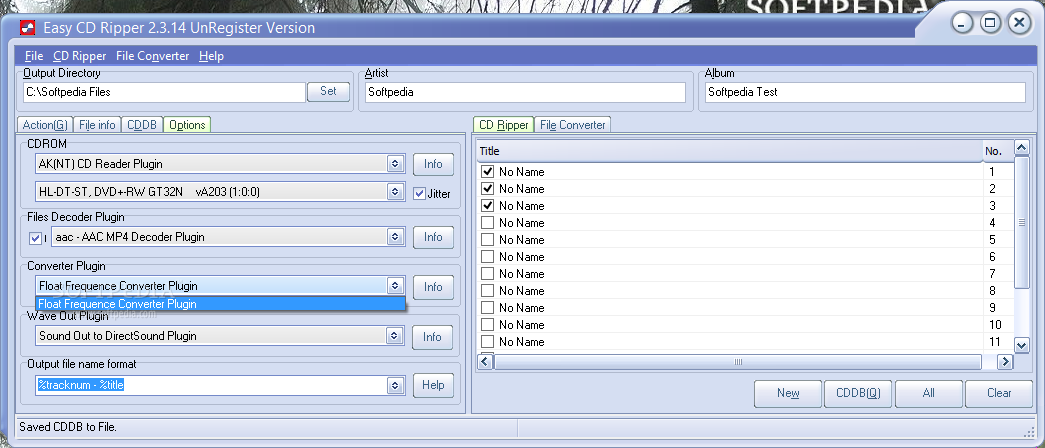The height and width of the screenshot is (448, 1045).
Task: Close the Easy CD Ripper window
Action: coord(1019,23)
